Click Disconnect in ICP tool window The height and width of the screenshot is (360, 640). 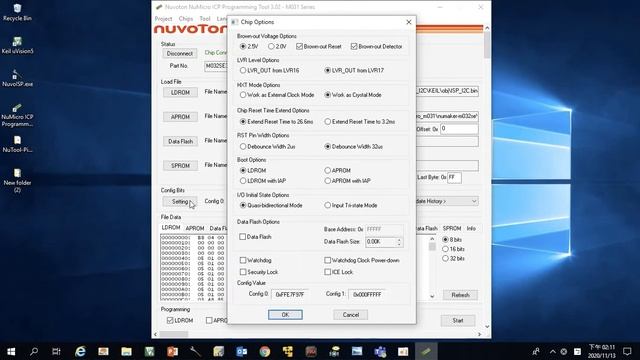coord(180,53)
